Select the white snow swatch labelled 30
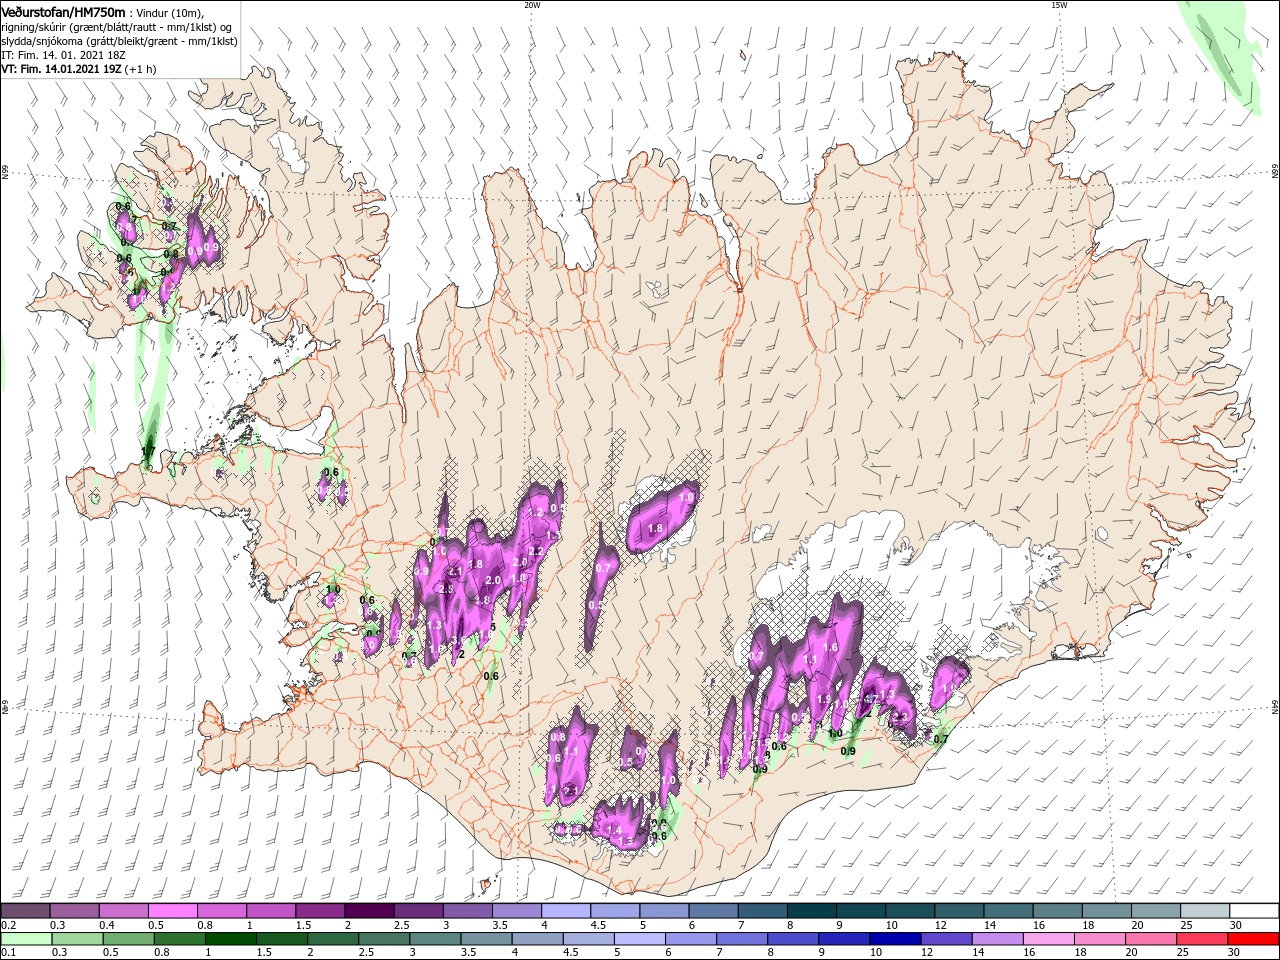The height and width of the screenshot is (960, 1280). point(1255,911)
